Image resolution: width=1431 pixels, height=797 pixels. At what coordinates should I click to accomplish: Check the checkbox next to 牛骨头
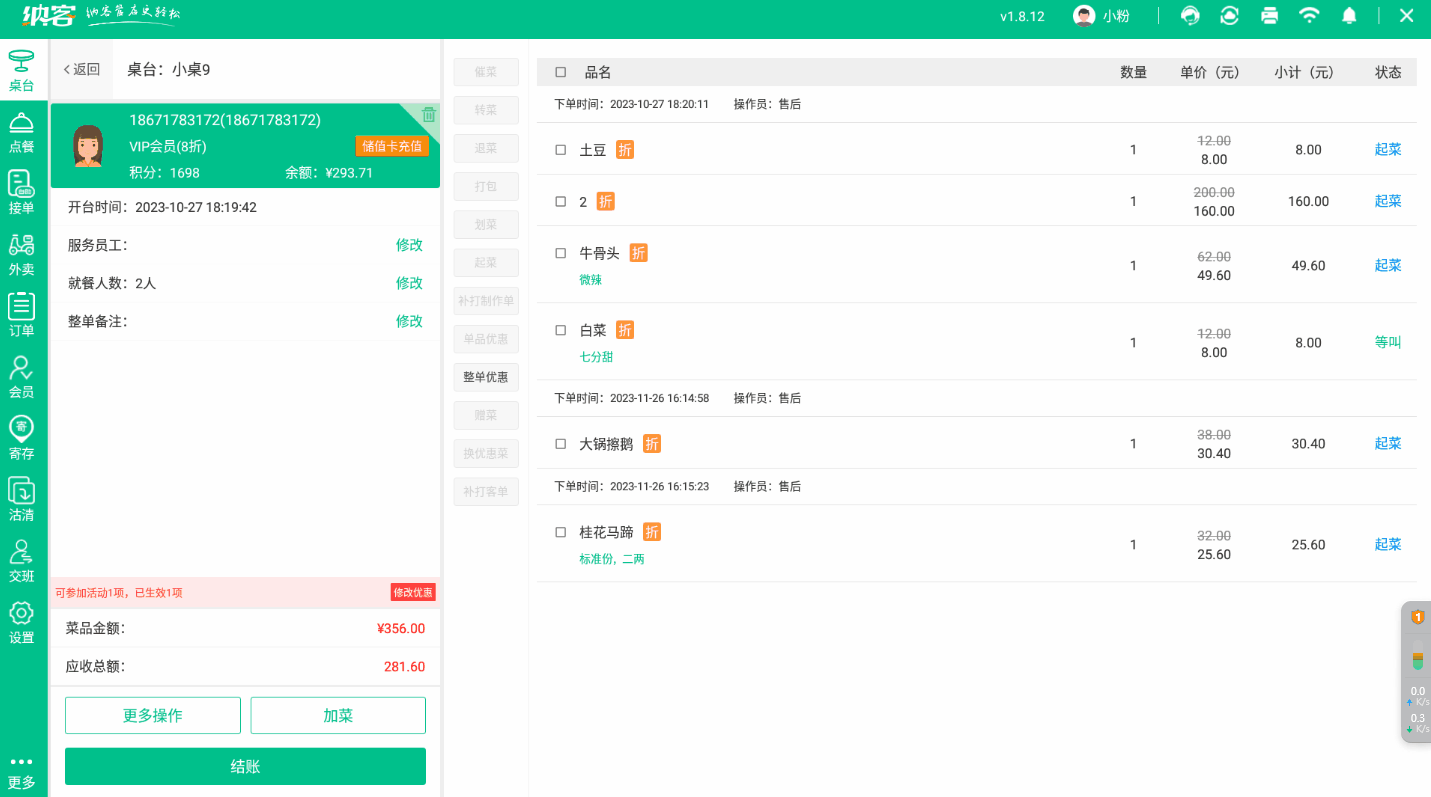coord(560,253)
